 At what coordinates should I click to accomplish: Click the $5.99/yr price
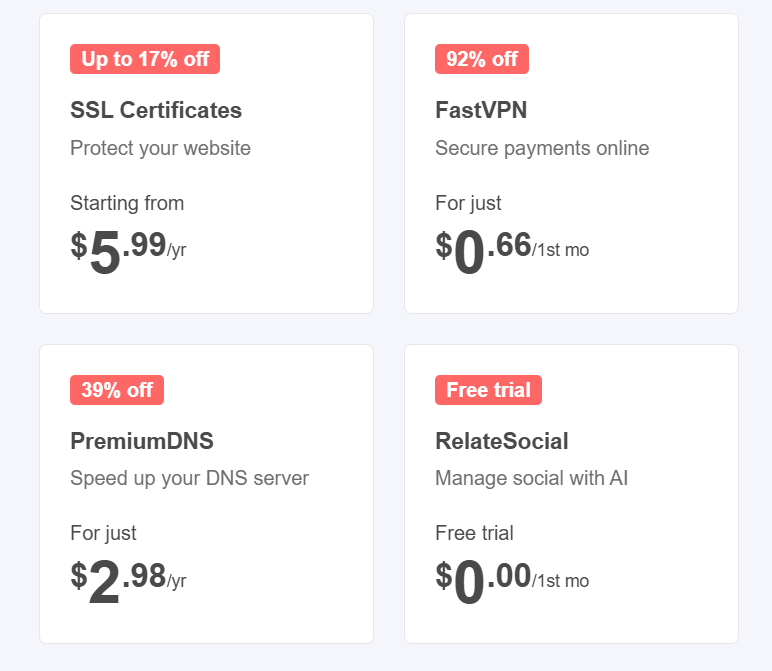tap(129, 251)
